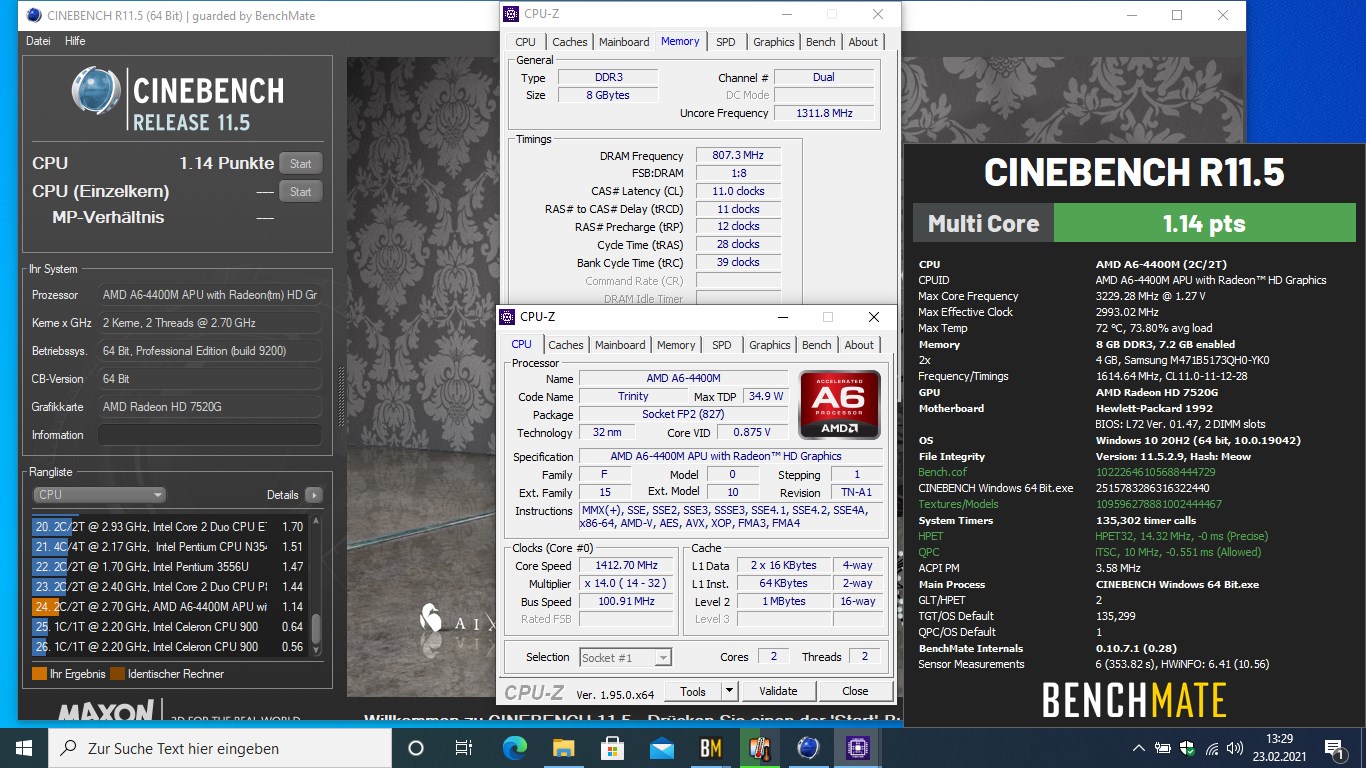Click the Details button in Rangliste
The image size is (1366, 768).
point(283,494)
